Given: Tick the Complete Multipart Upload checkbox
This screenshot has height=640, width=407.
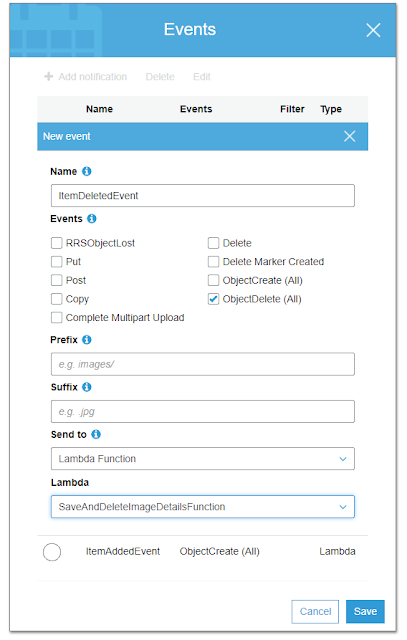Looking at the screenshot, I should [56, 318].
